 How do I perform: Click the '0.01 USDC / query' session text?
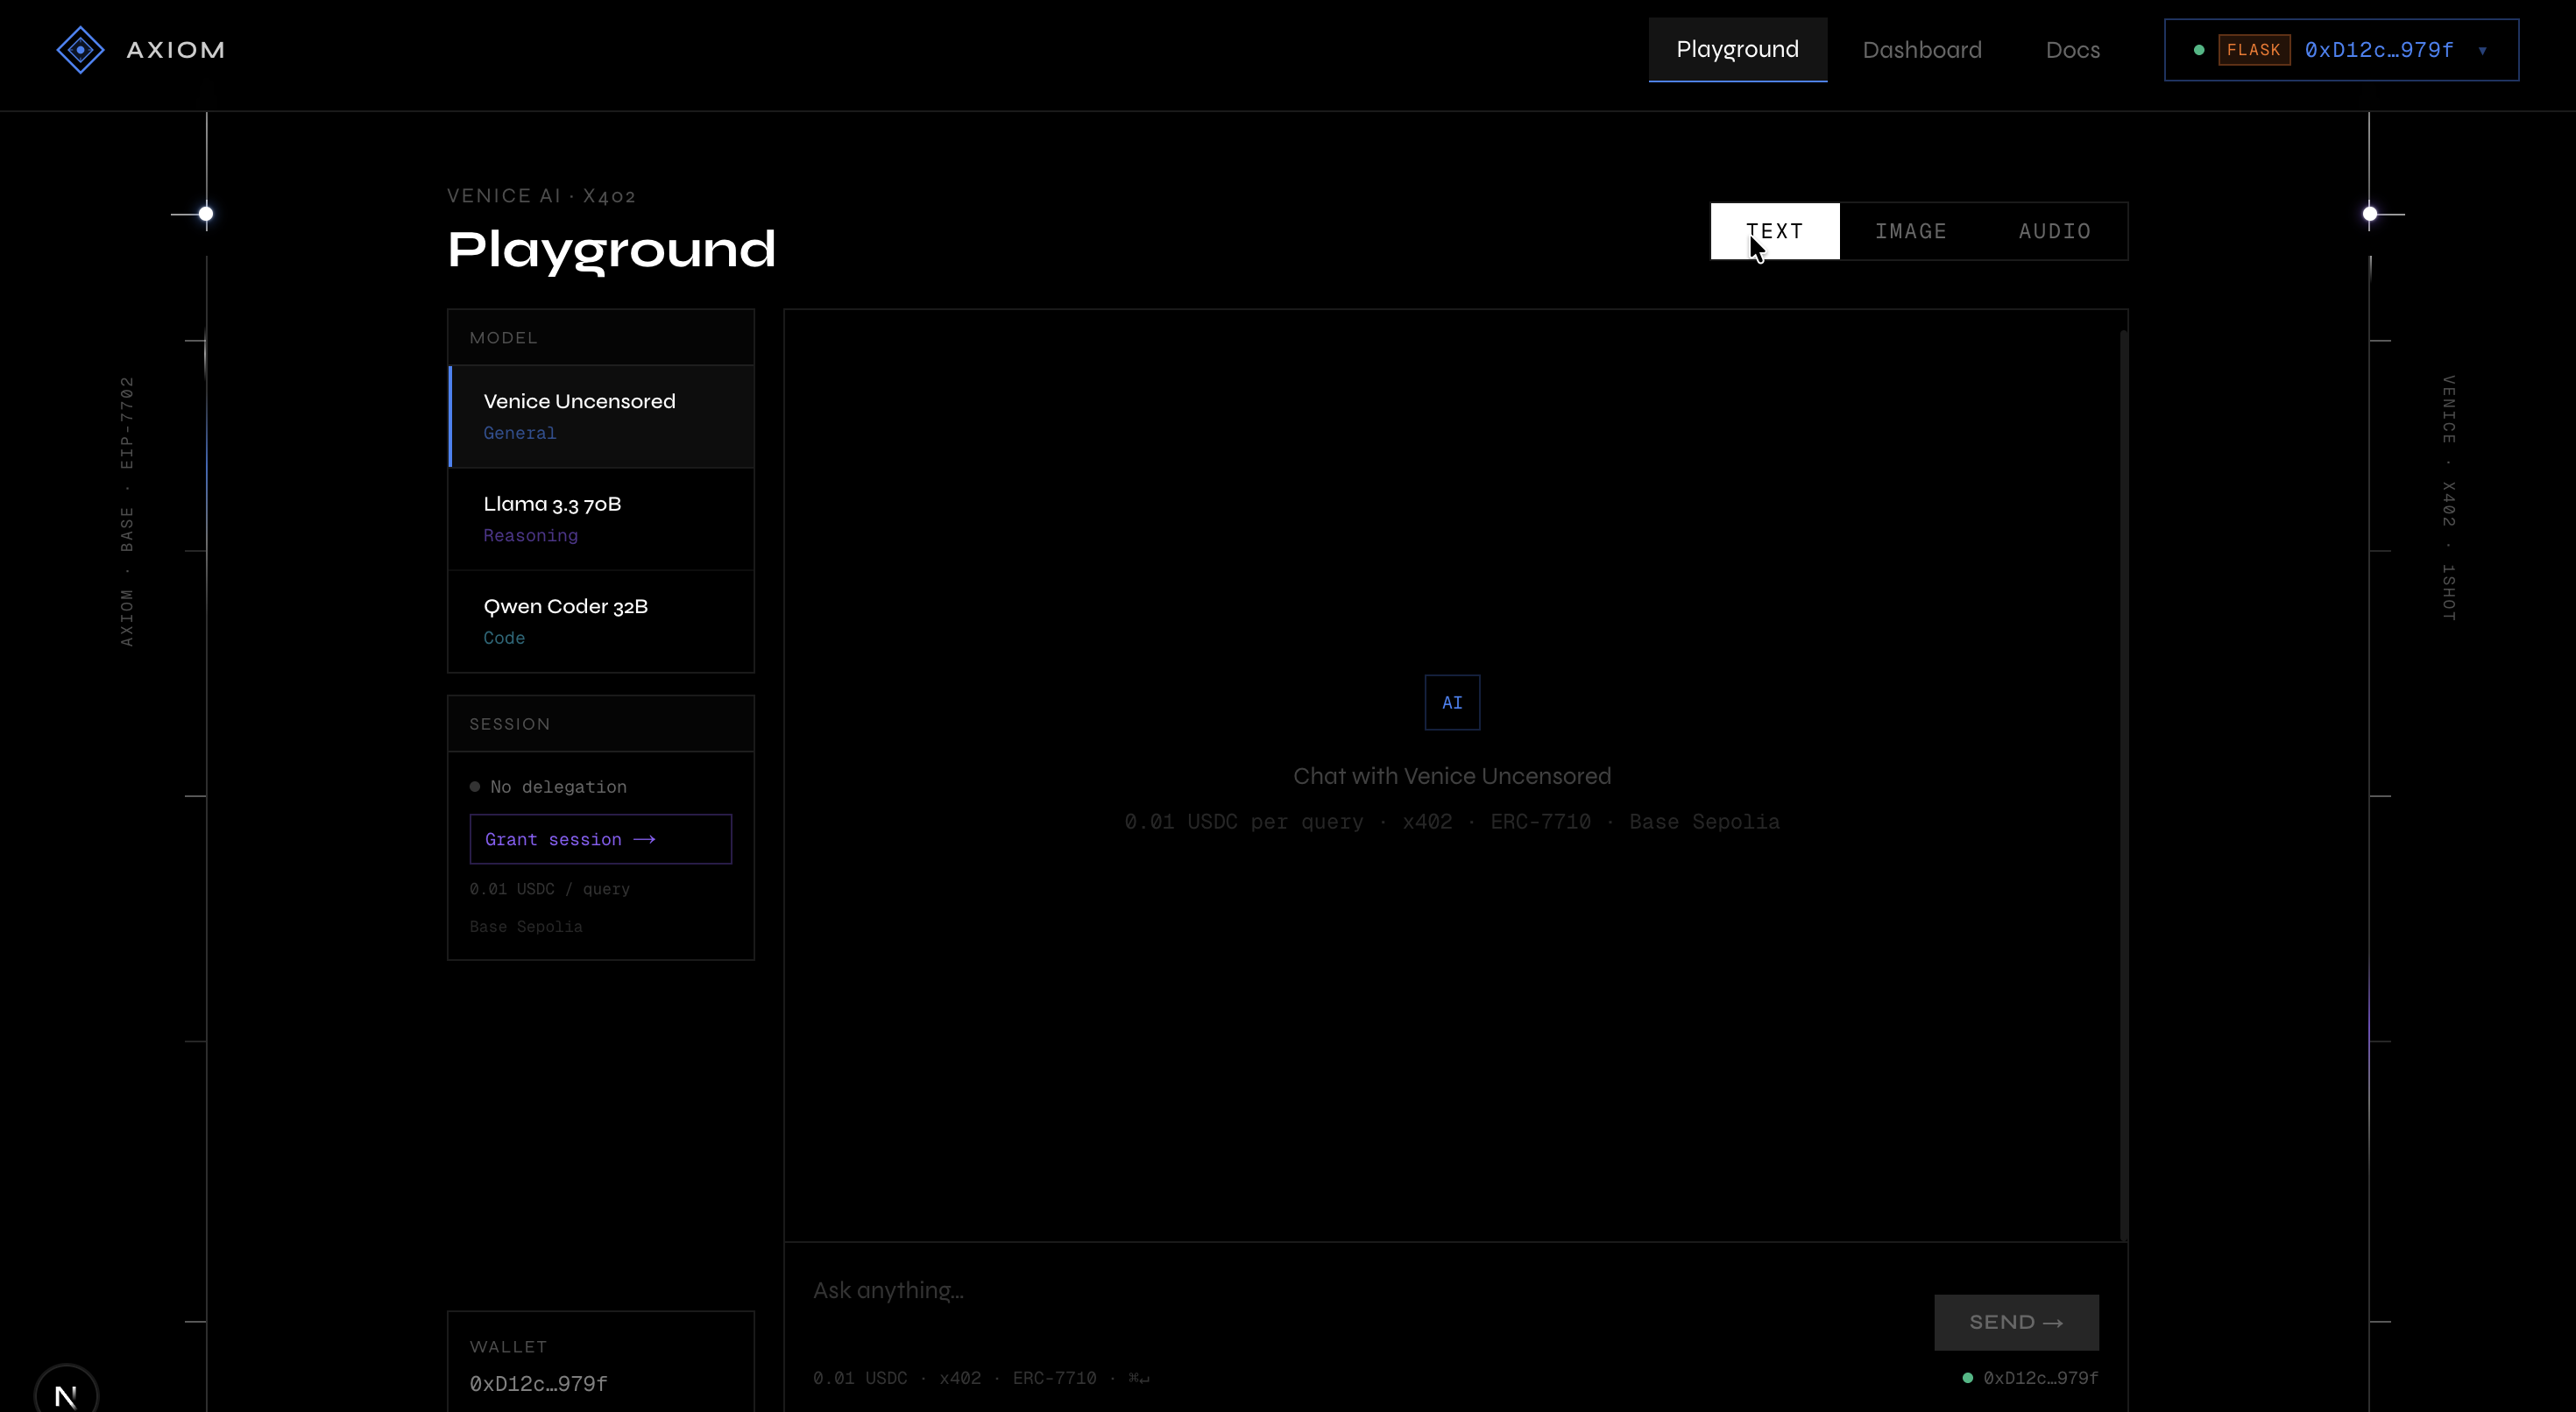pyautogui.click(x=550, y=889)
